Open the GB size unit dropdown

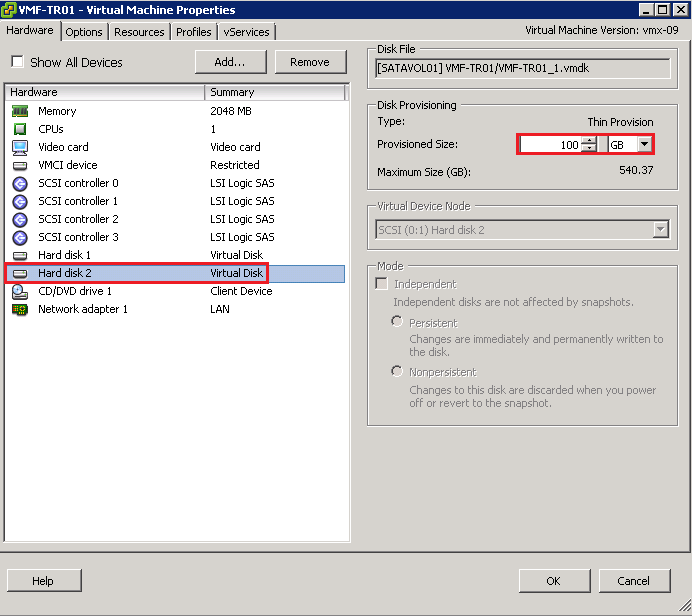(643, 144)
